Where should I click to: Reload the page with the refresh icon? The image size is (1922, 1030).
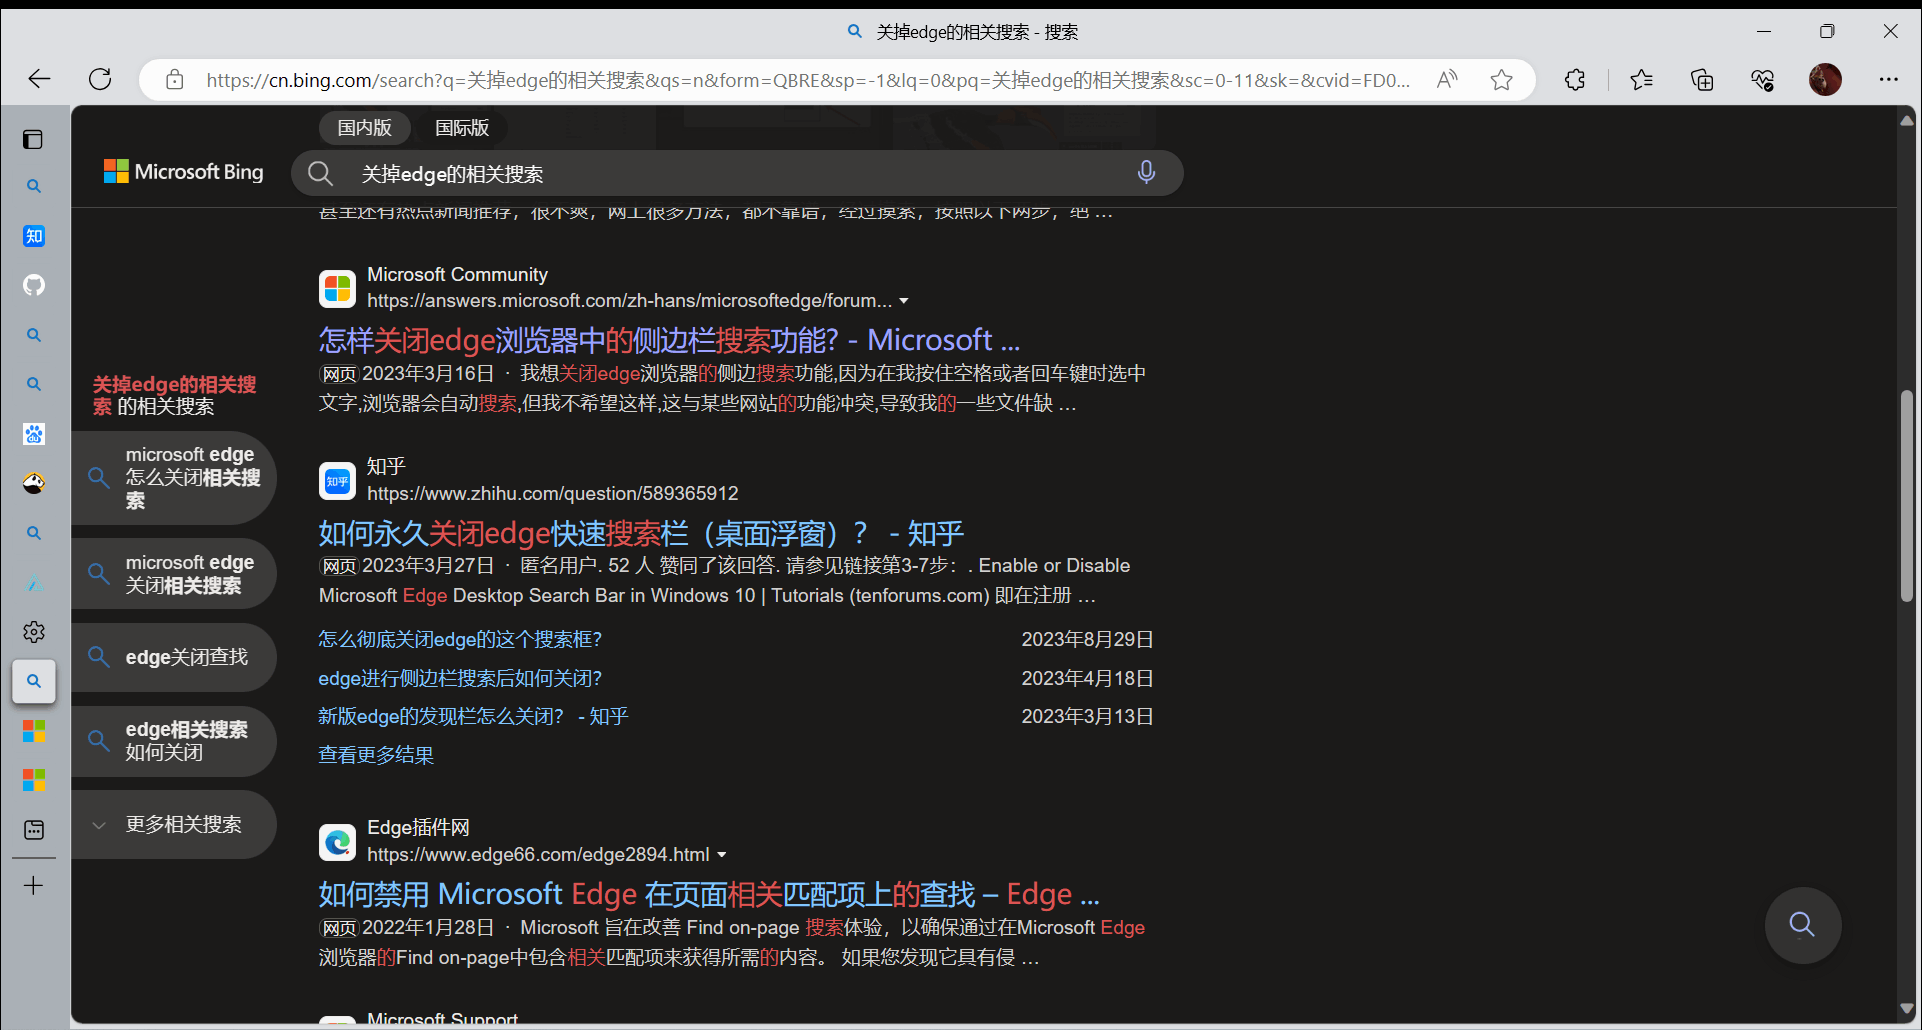tap(100, 79)
